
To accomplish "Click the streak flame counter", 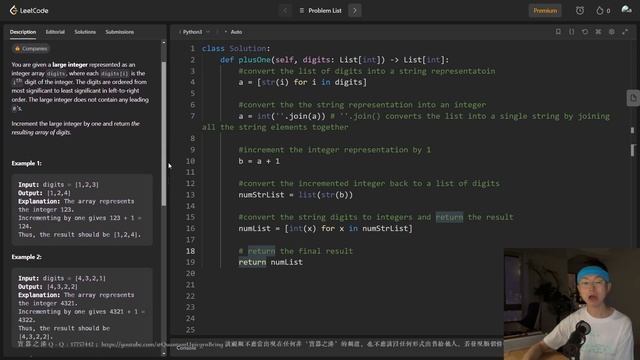I will (x=603, y=11).
